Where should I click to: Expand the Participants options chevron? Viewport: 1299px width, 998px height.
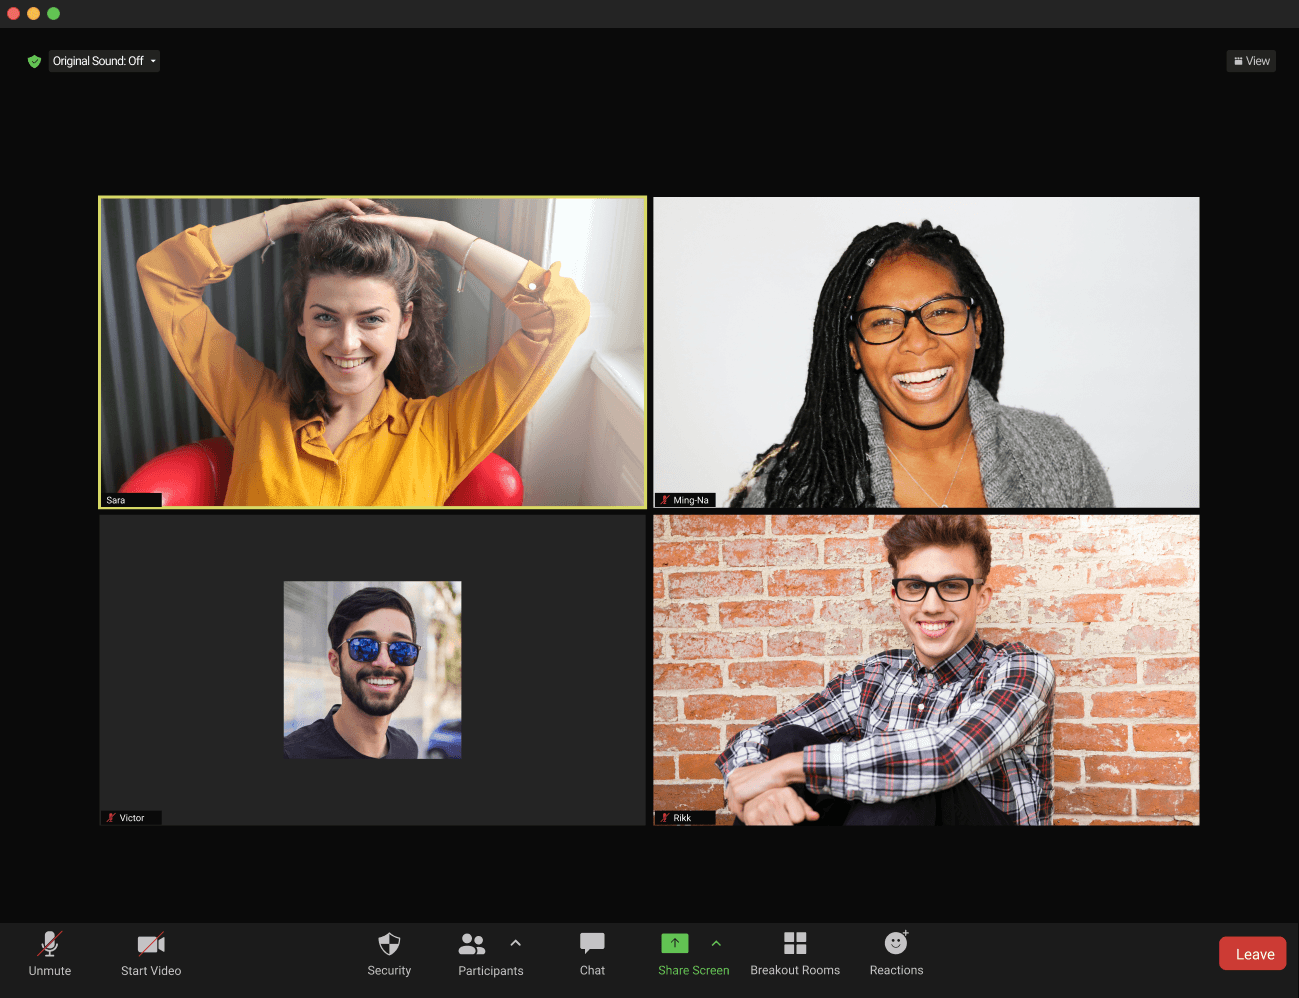(516, 942)
